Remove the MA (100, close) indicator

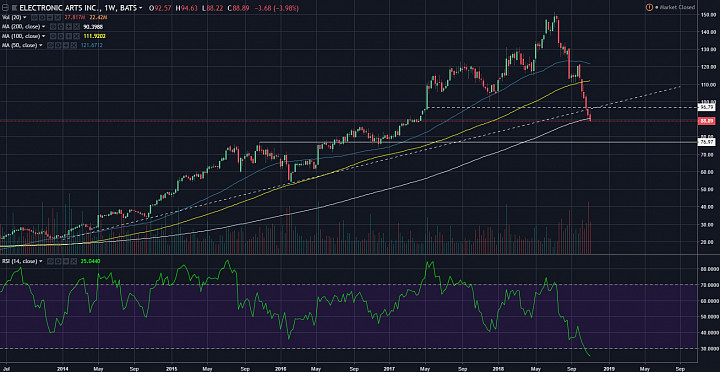76,36
